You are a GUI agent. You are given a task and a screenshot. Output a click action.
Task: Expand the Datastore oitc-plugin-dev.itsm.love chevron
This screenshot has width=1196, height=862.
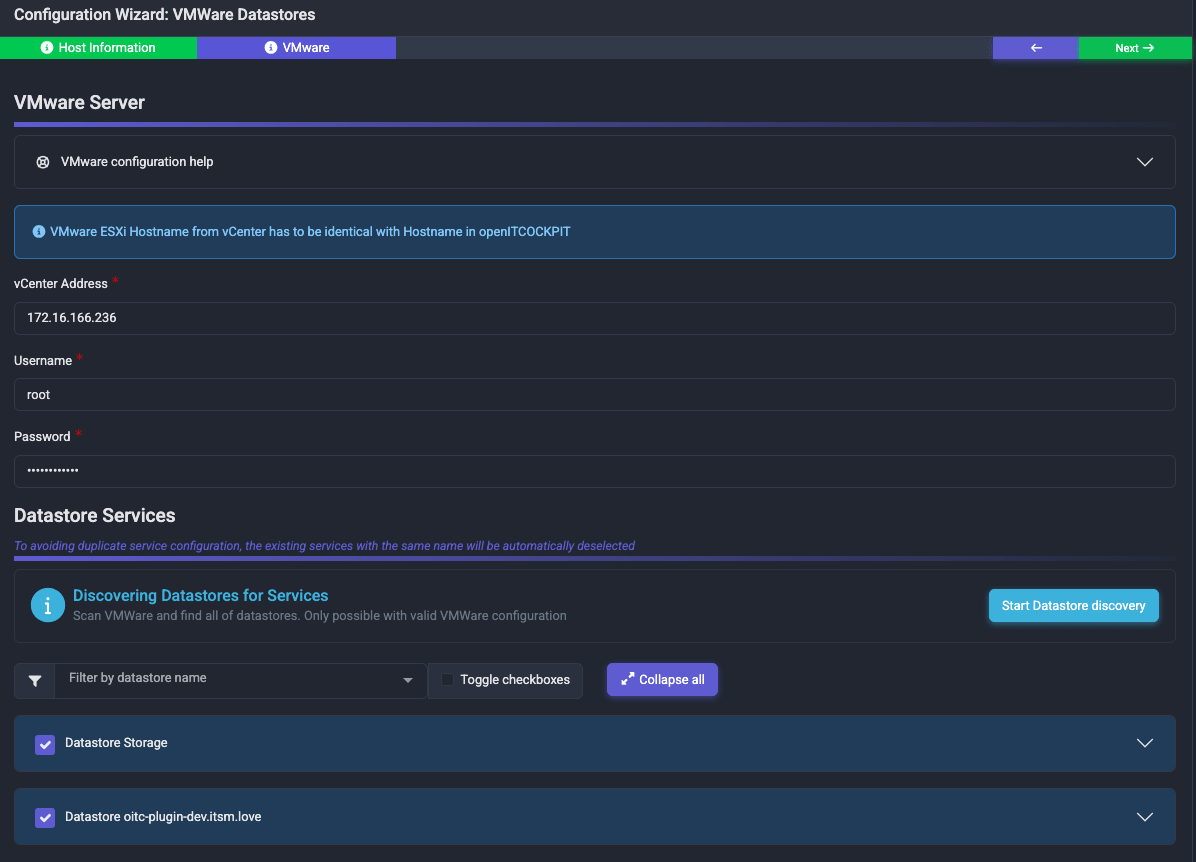[x=1145, y=817]
